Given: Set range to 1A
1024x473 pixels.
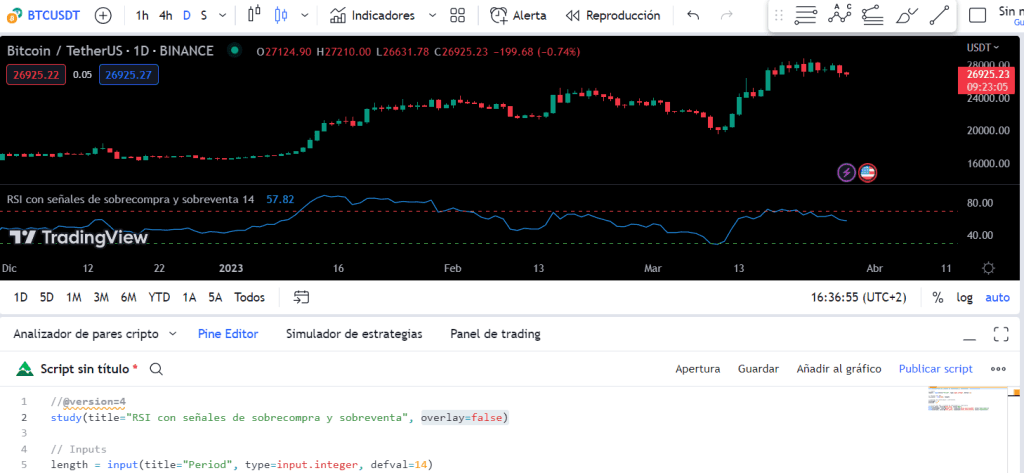Looking at the screenshot, I should (189, 297).
